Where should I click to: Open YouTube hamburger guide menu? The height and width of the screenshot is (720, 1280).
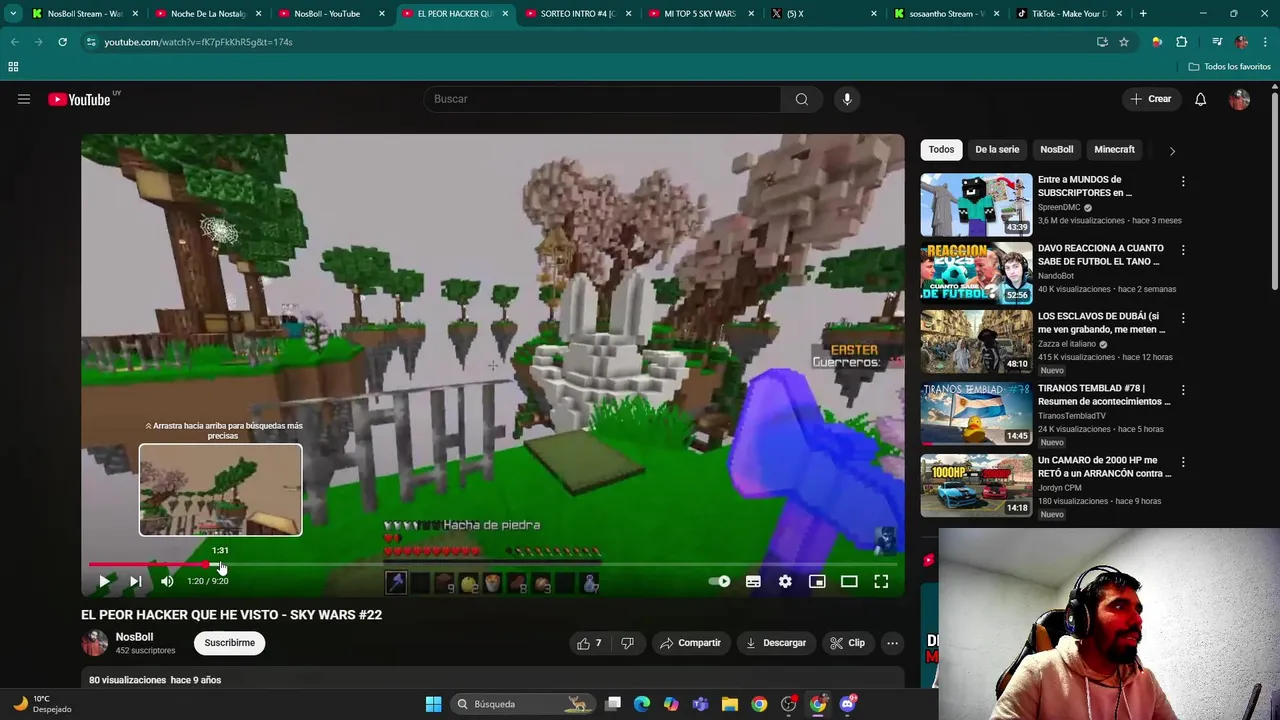24,99
